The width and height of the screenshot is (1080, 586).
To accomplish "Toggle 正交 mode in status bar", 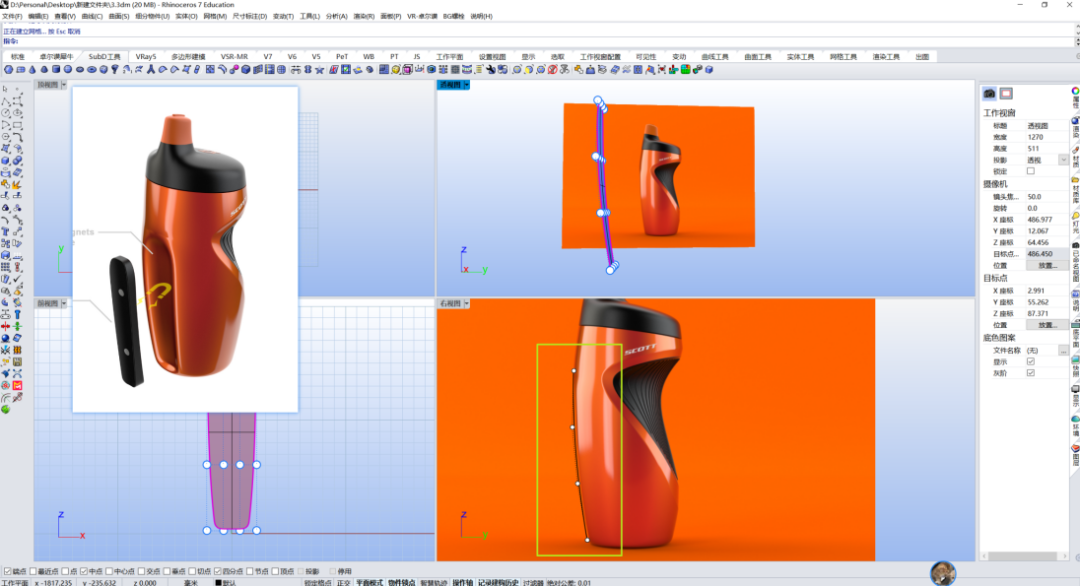I will tap(343, 583).
